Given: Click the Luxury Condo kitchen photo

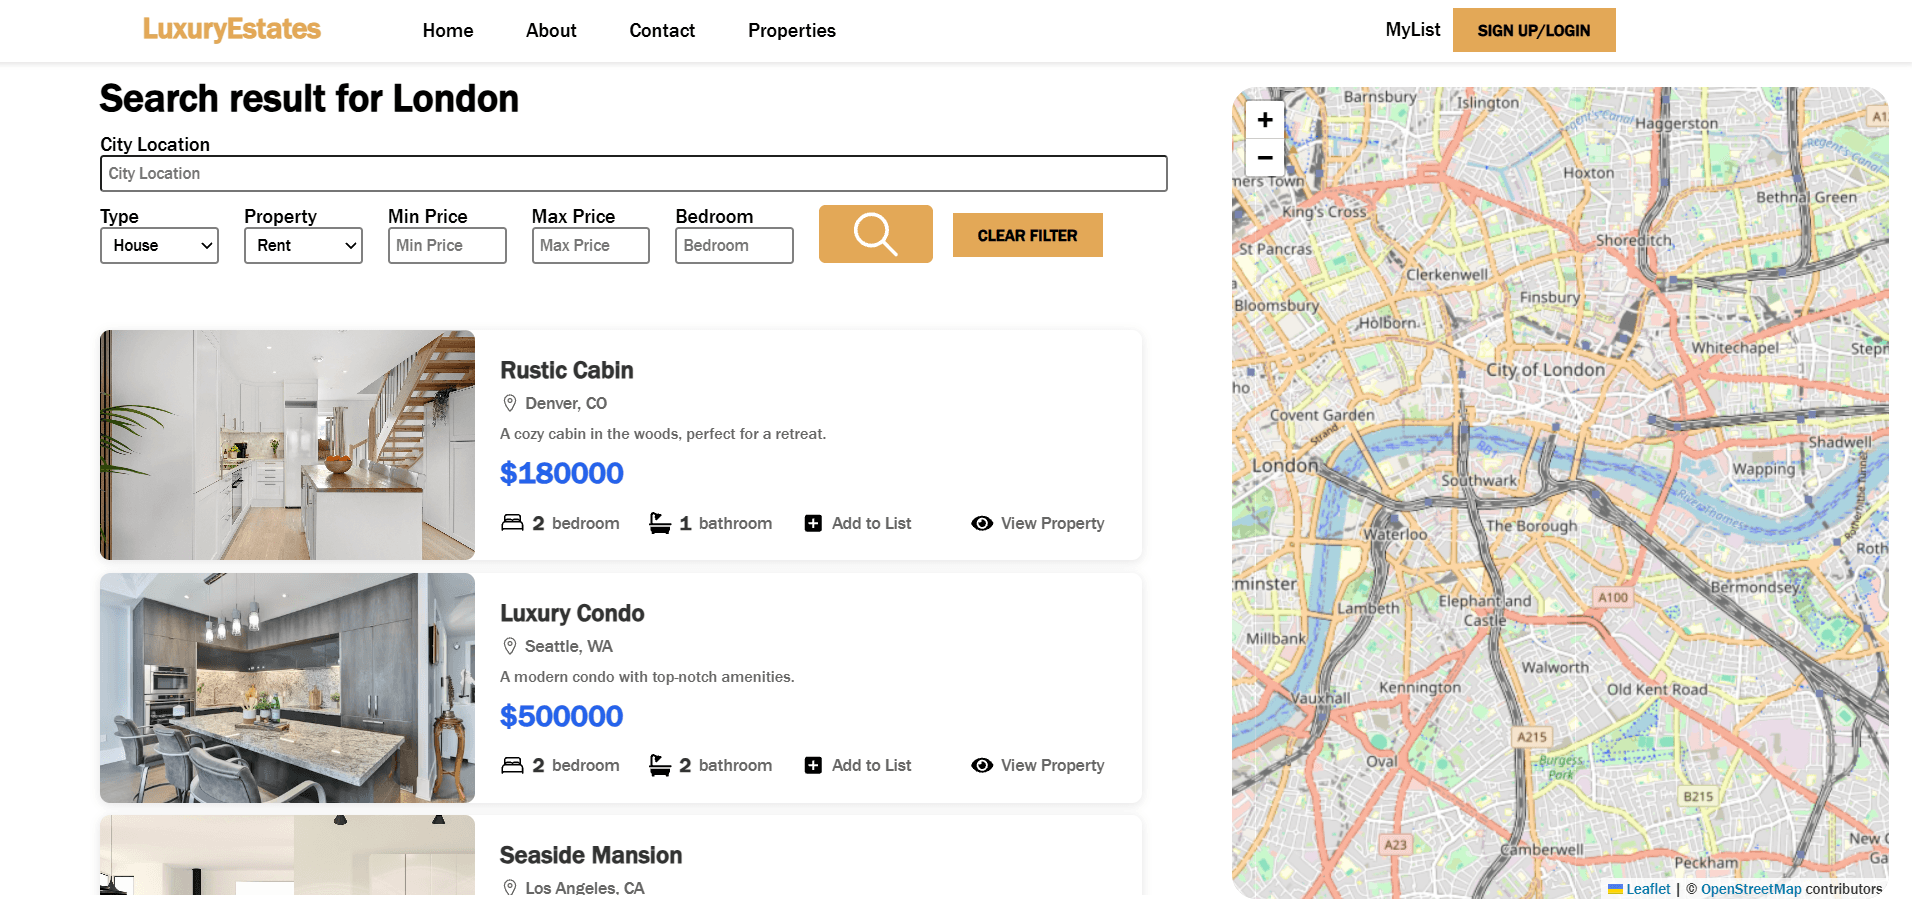Looking at the screenshot, I should click(287, 688).
